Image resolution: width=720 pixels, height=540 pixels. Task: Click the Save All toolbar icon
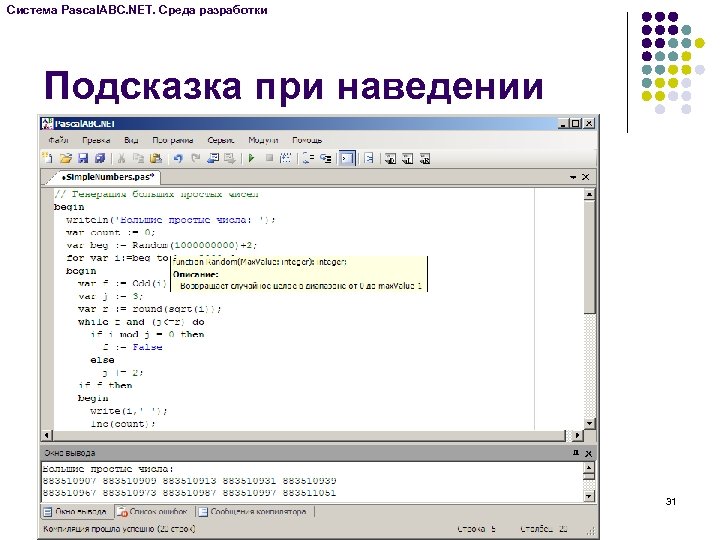(x=100, y=158)
